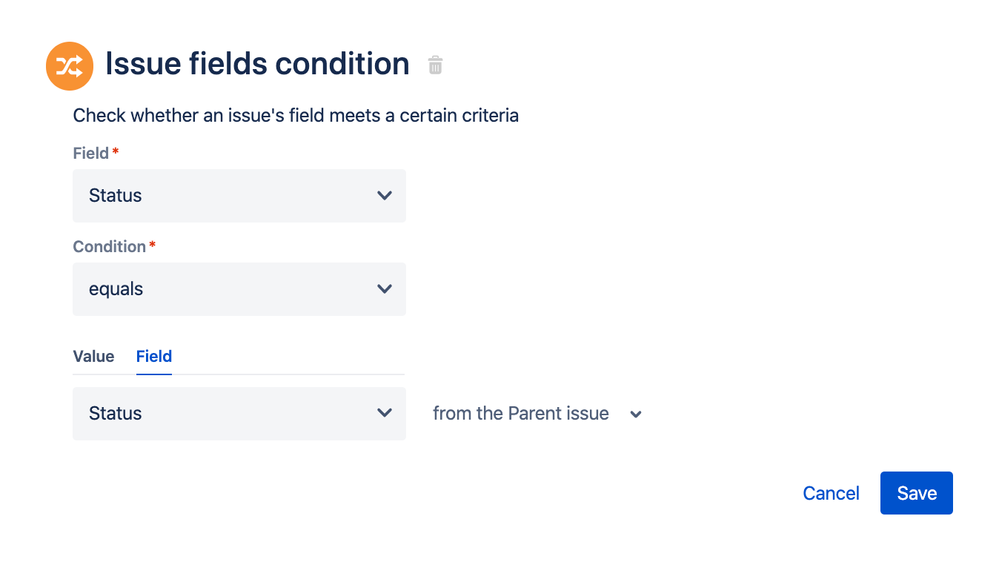Save the issue fields condition

coord(916,493)
